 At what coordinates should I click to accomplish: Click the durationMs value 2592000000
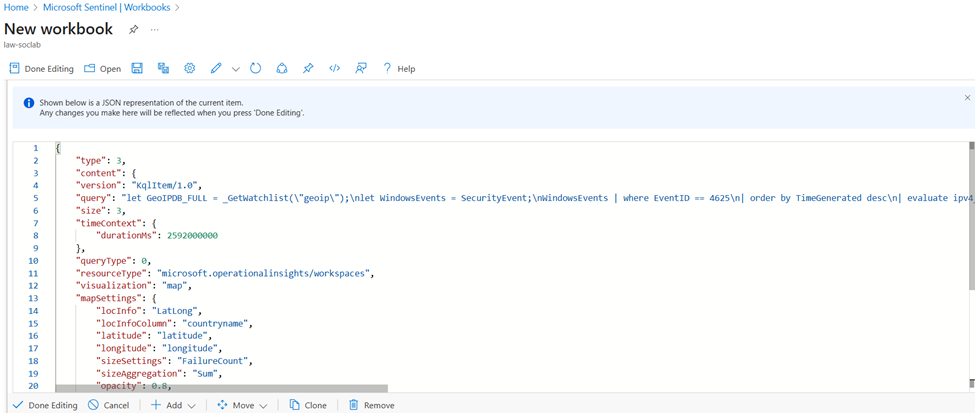pyautogui.click(x=193, y=236)
